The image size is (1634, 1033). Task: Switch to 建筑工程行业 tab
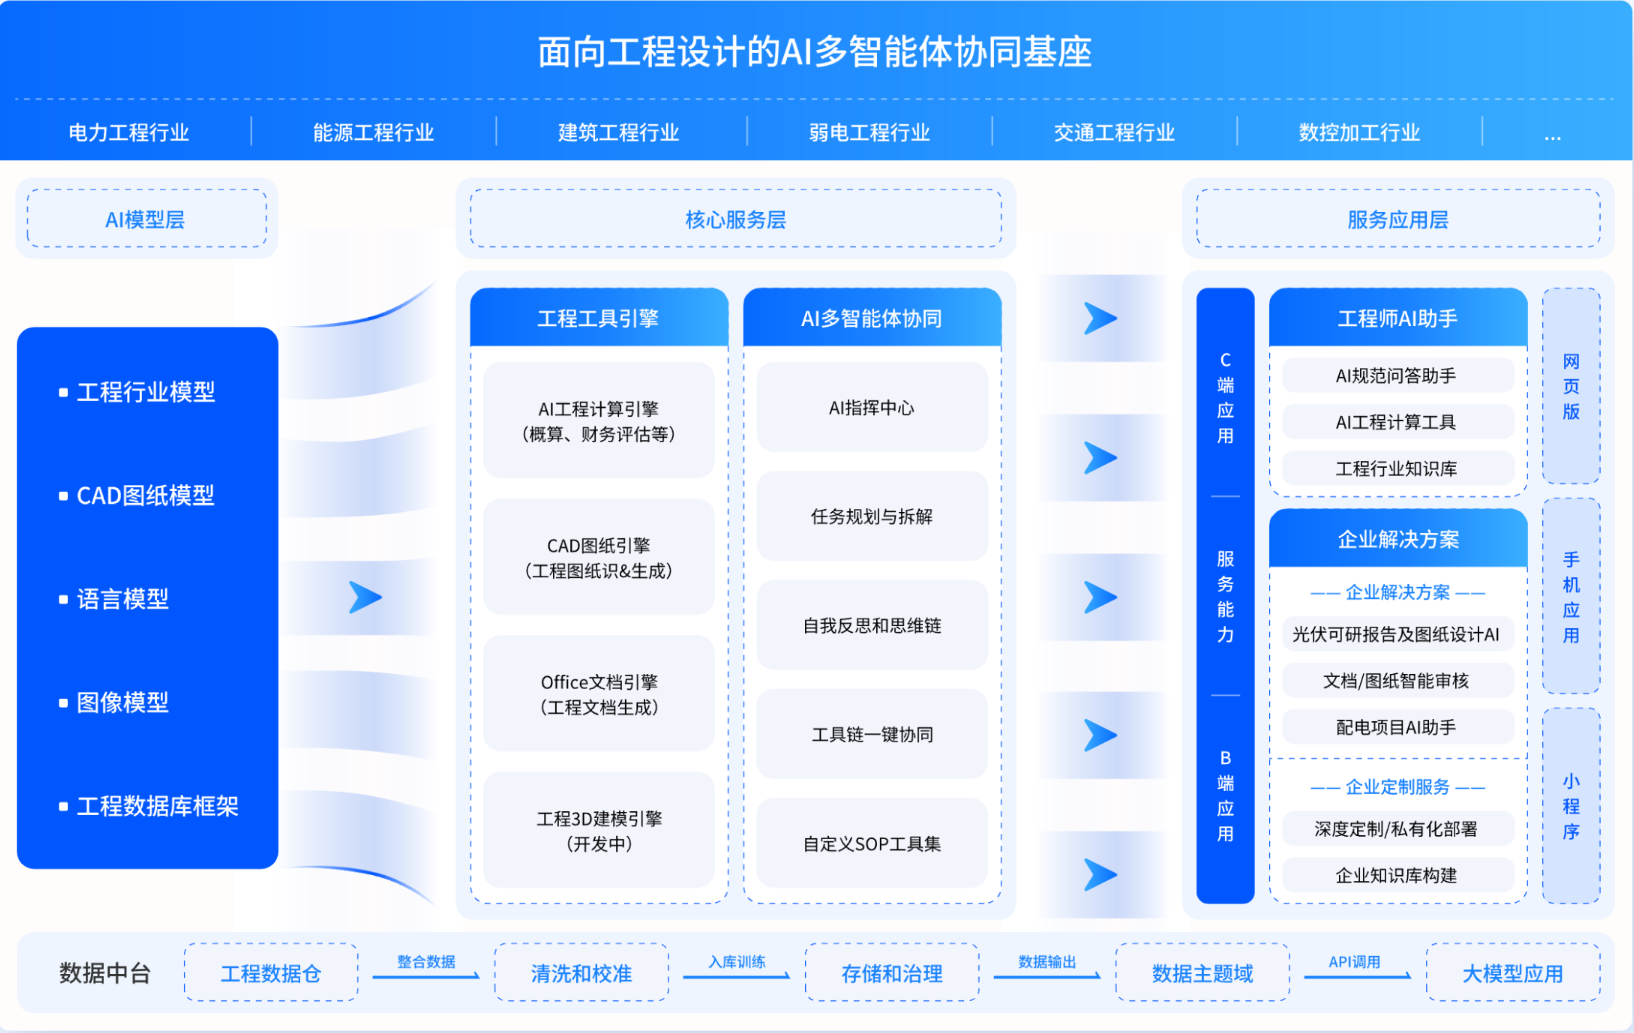[619, 133]
